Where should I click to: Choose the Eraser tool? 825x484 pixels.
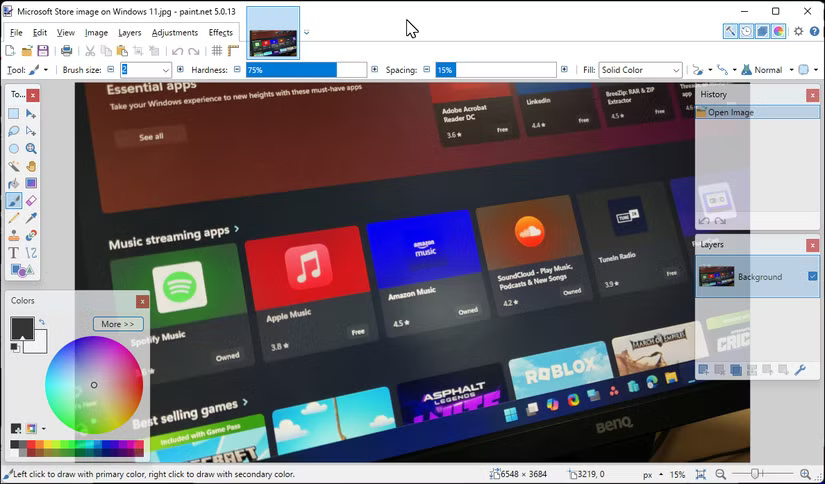pyautogui.click(x=31, y=200)
